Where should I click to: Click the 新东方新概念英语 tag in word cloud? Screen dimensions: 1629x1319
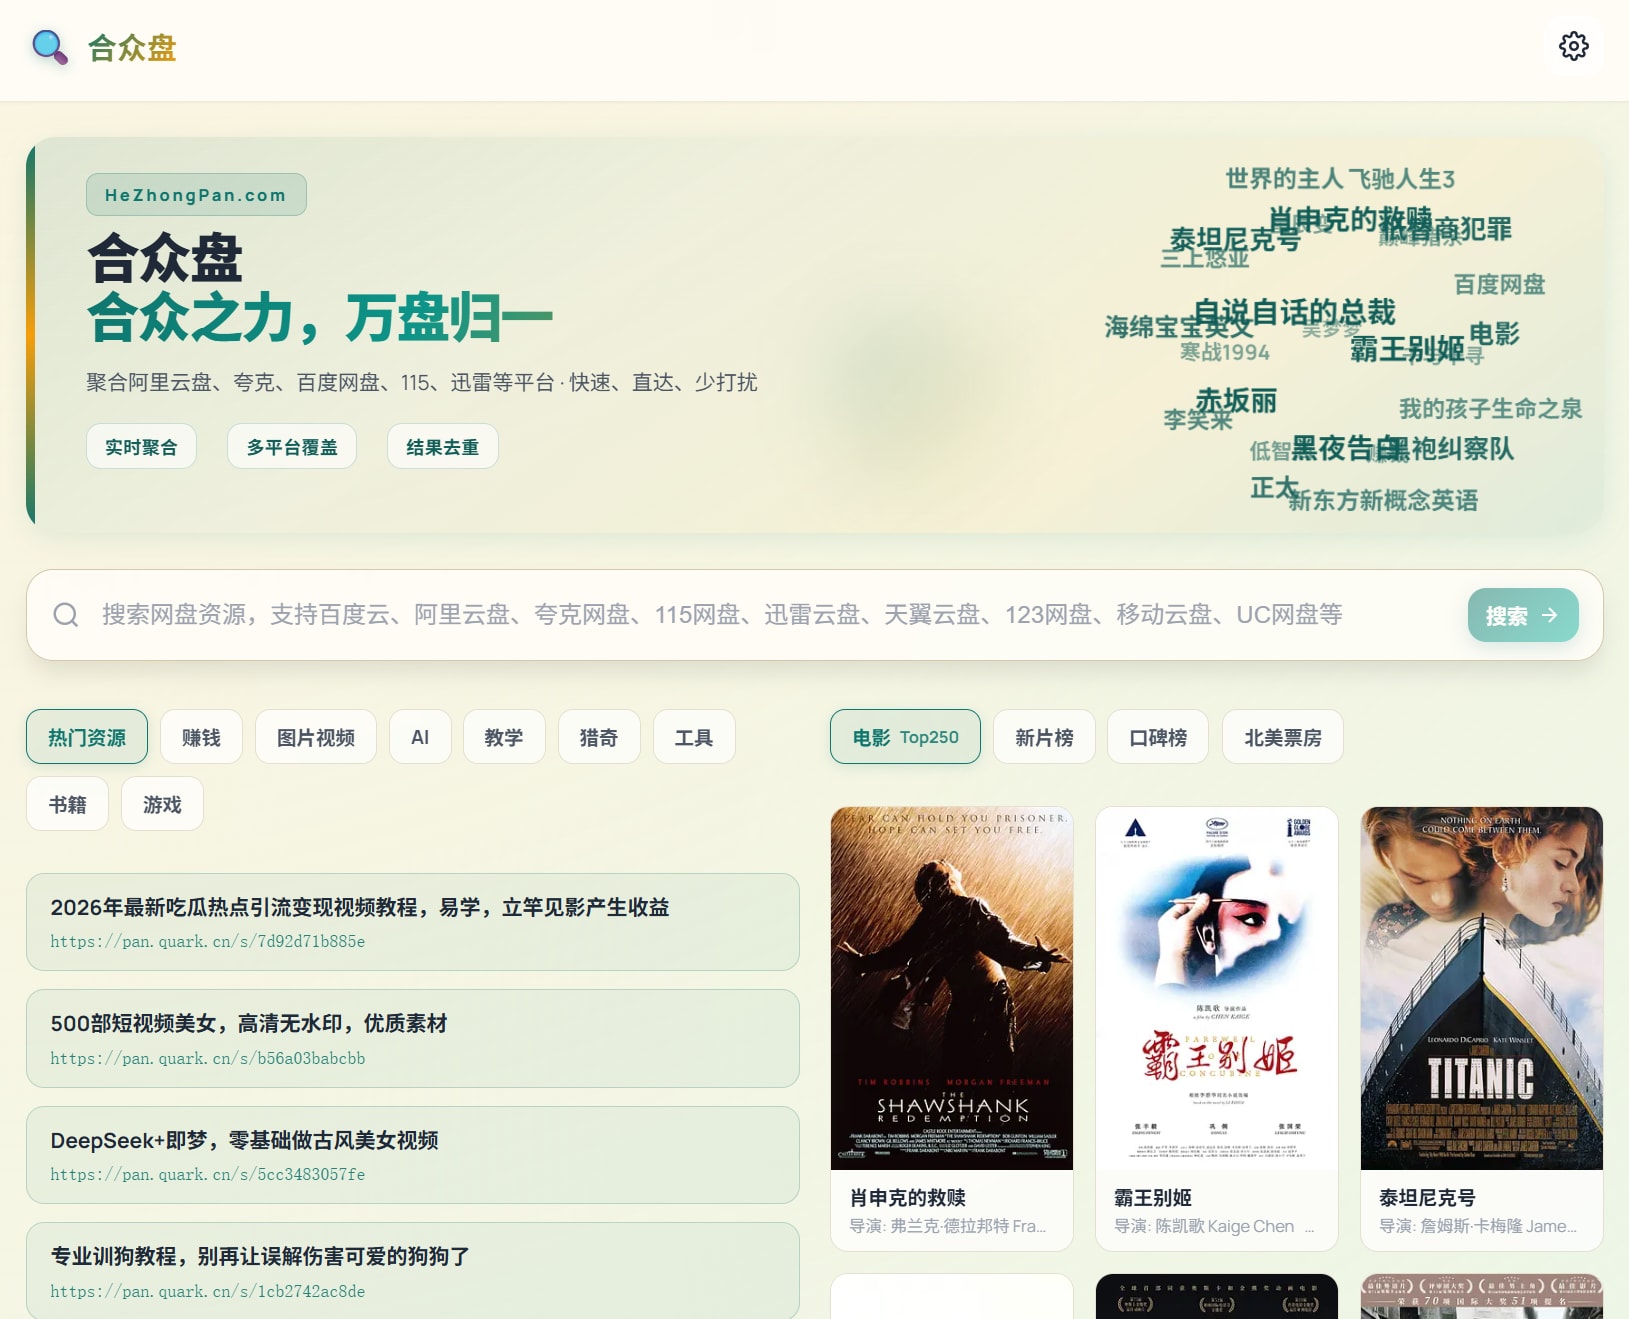(x=1383, y=500)
